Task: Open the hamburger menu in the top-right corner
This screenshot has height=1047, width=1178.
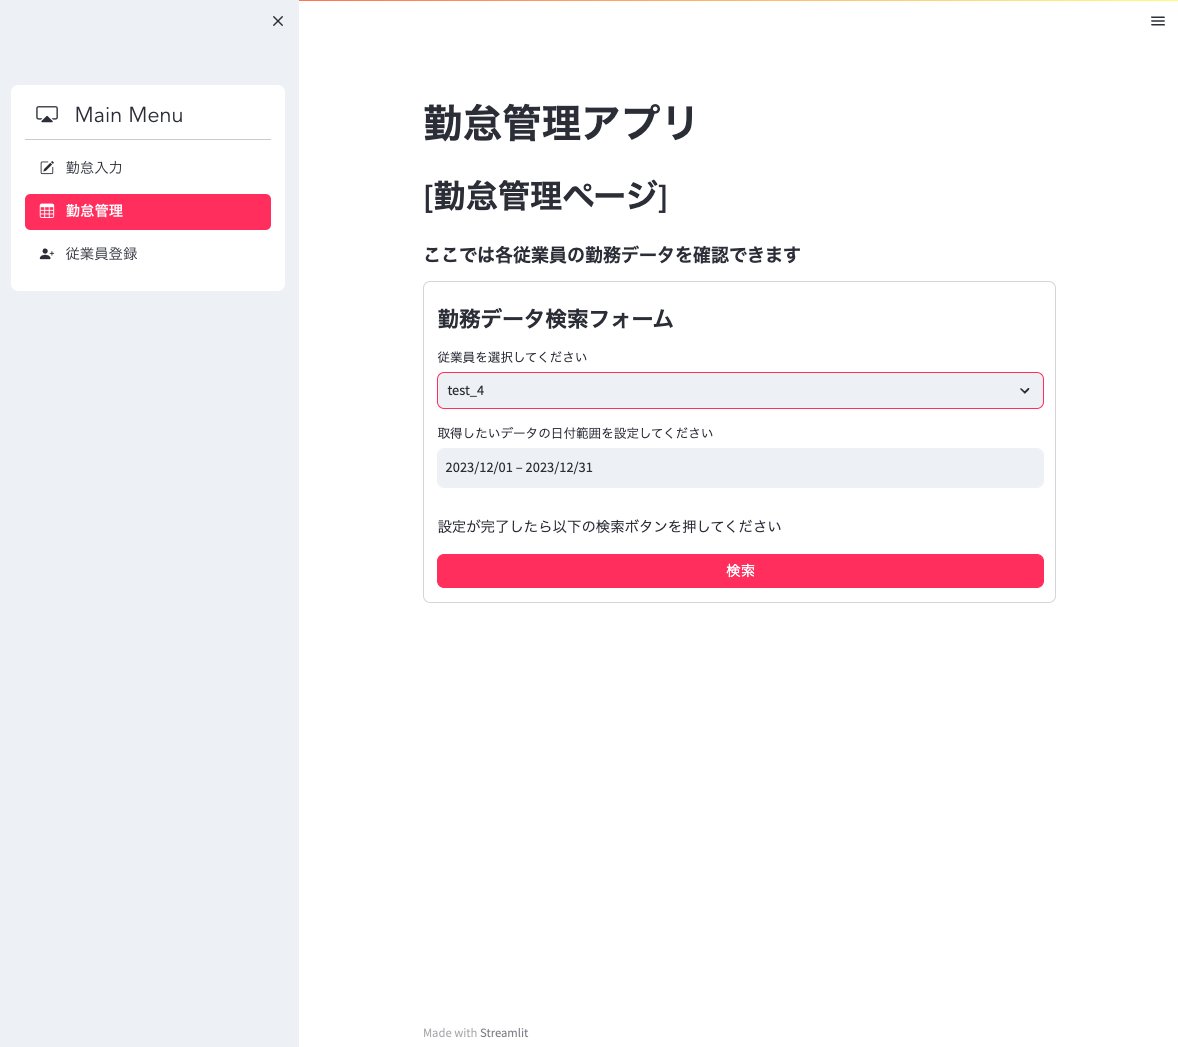Action: click(1158, 21)
